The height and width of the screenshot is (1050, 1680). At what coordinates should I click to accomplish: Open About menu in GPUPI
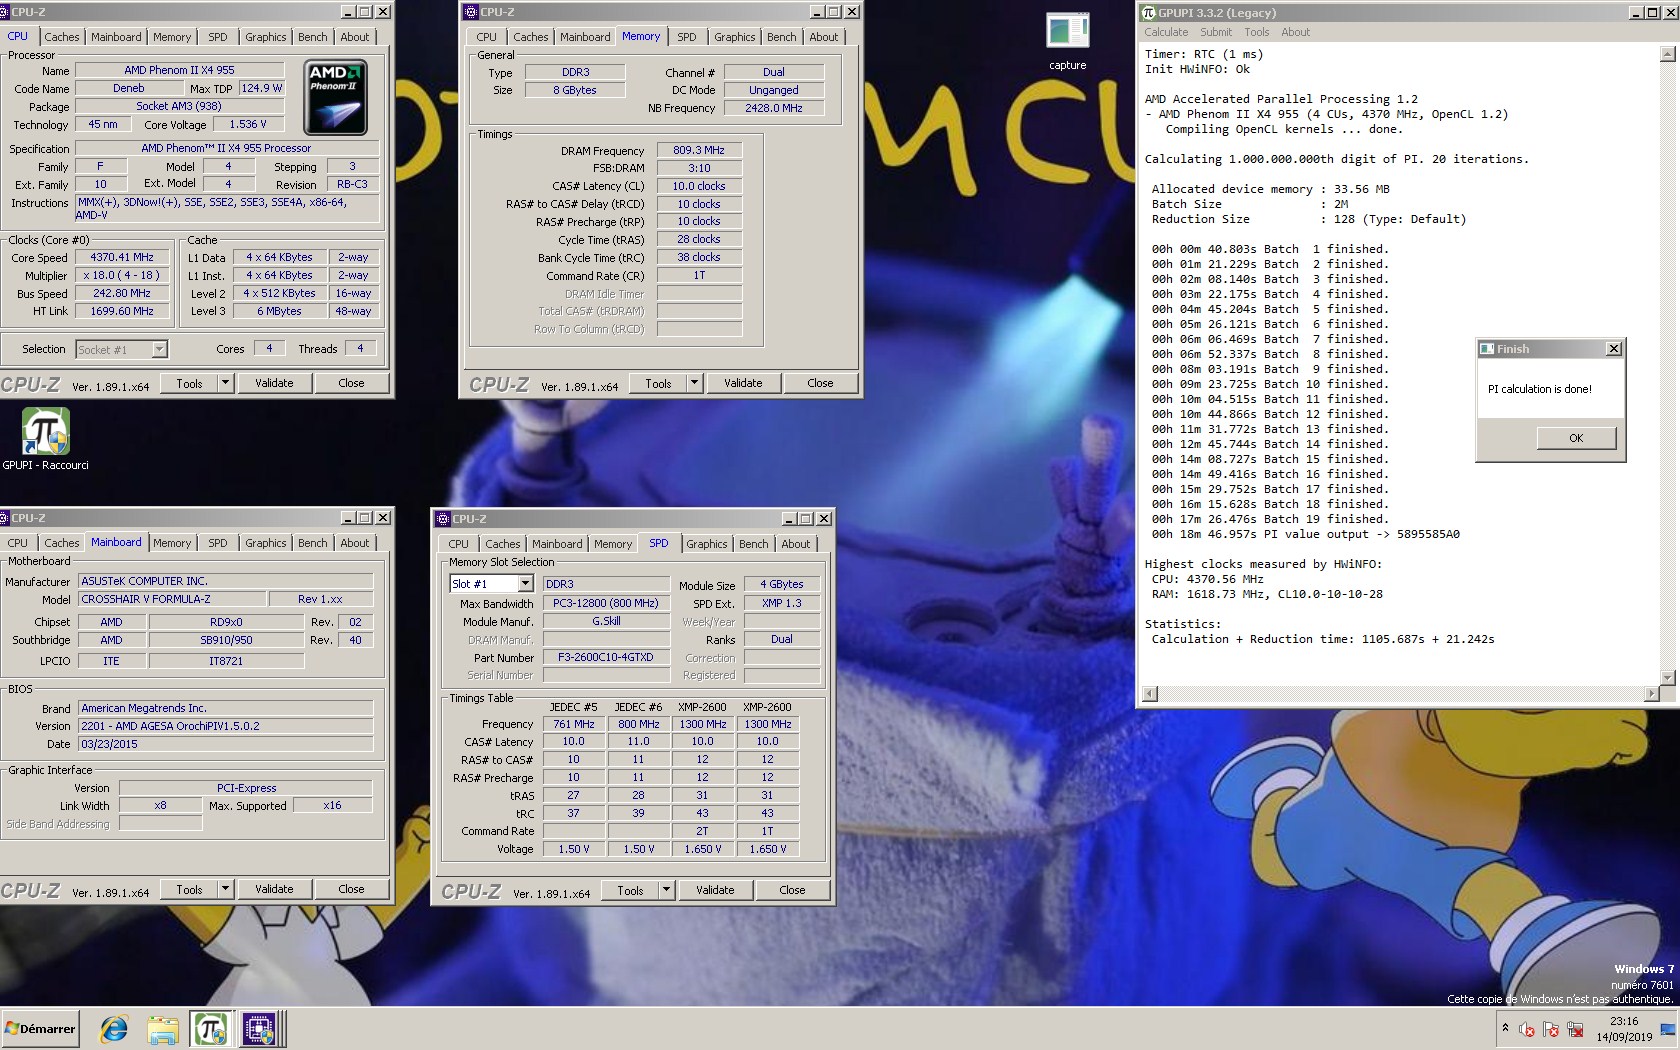pyautogui.click(x=1295, y=32)
